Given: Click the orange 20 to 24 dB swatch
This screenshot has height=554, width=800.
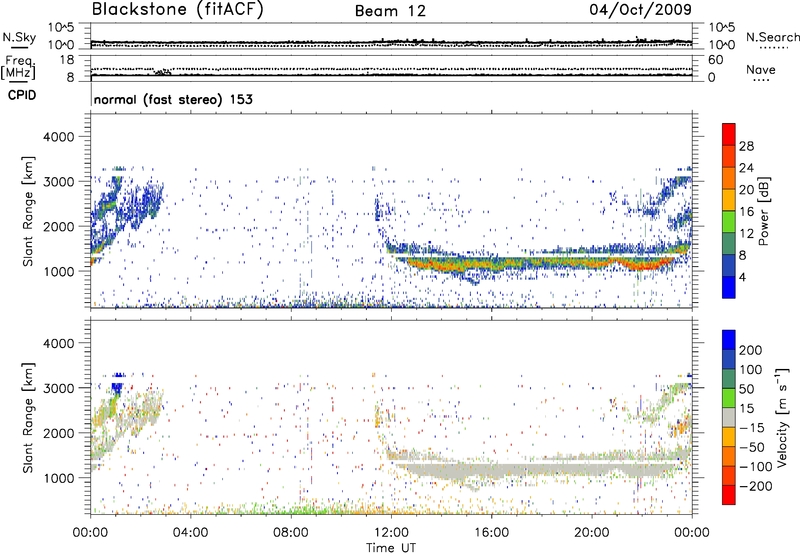Looking at the screenshot, I should click(x=729, y=178).
